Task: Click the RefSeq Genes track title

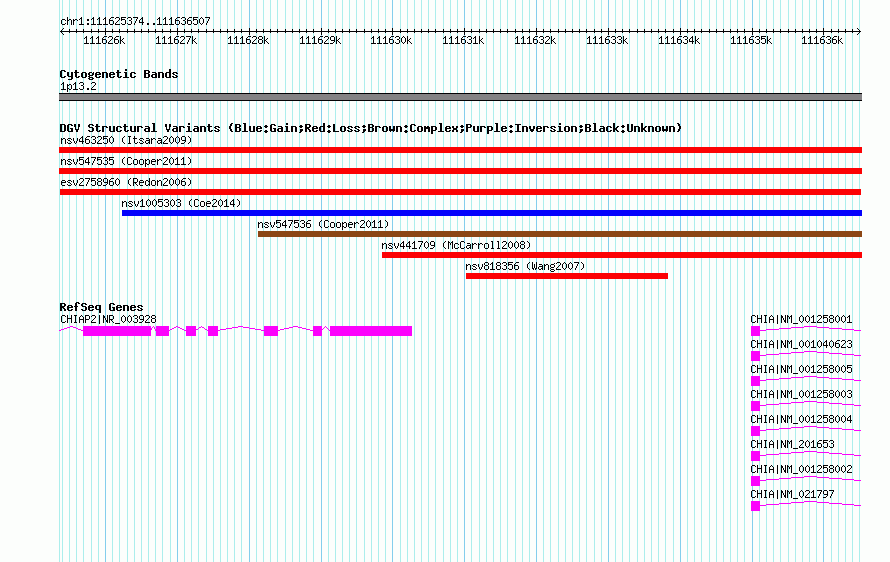Action: pos(101,307)
